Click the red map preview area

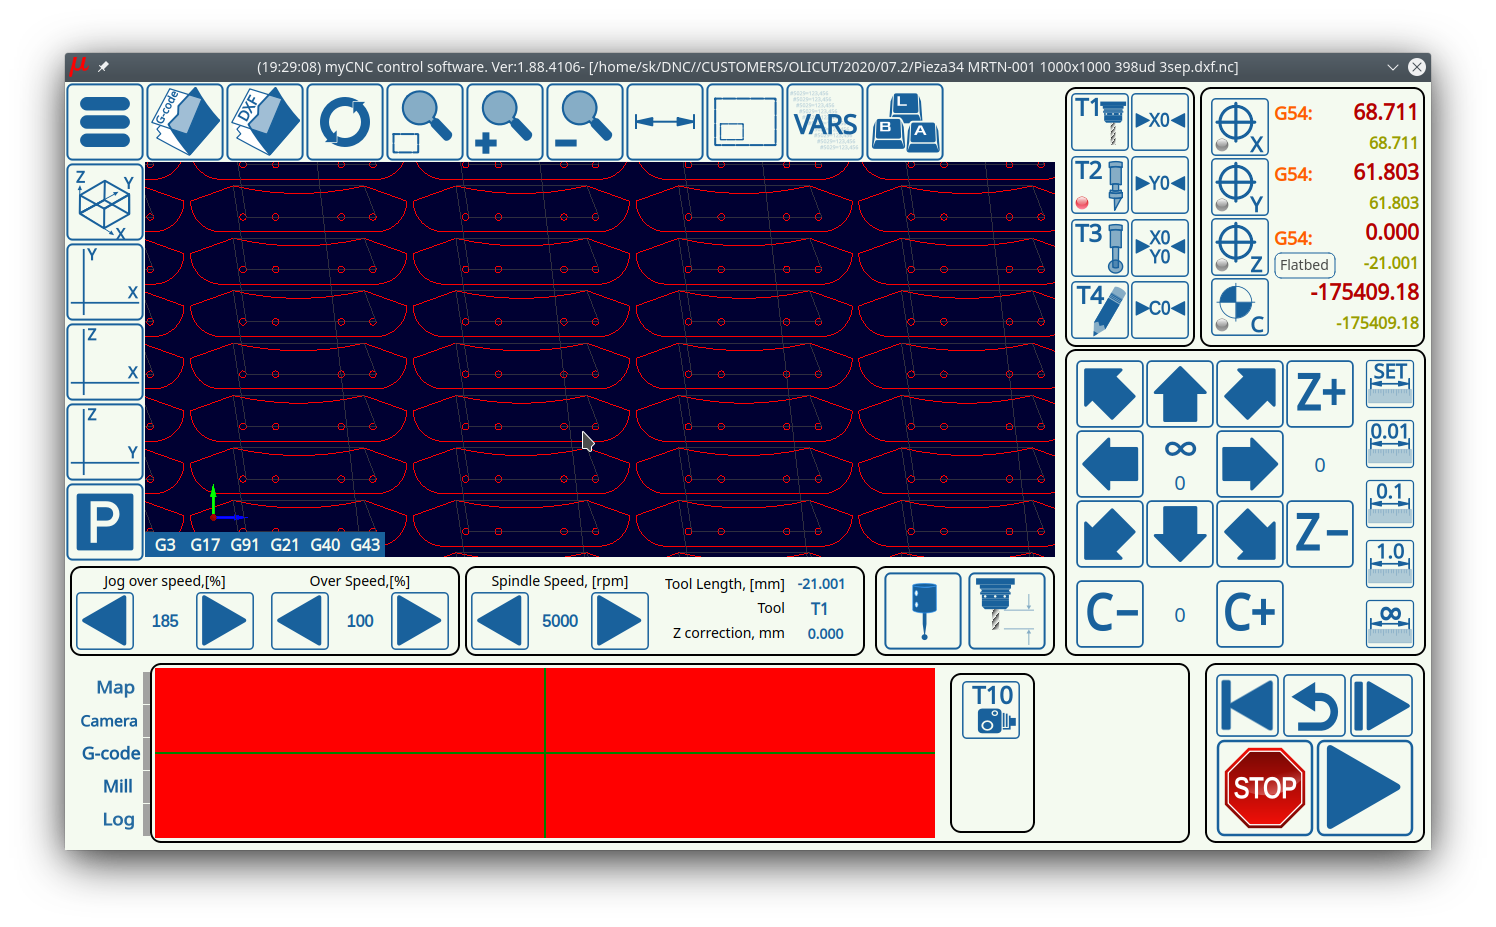(545, 752)
